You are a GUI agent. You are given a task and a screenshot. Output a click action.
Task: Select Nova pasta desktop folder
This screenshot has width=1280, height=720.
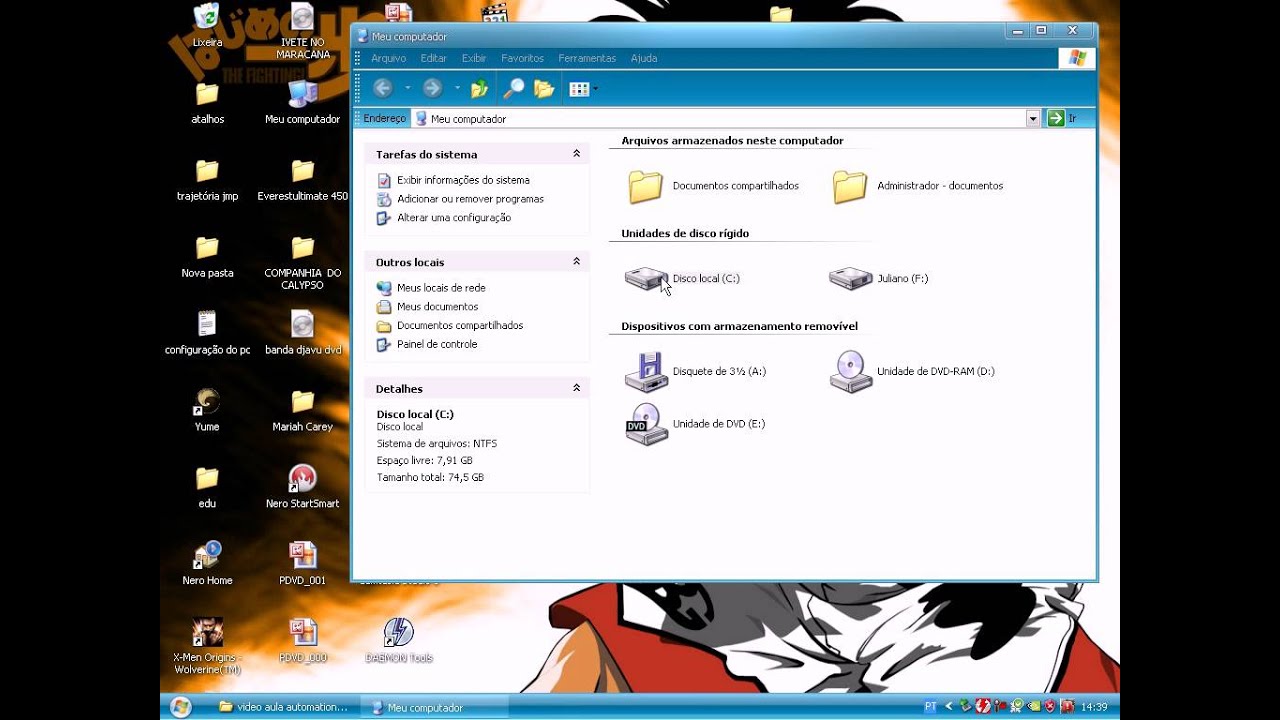tap(207, 257)
